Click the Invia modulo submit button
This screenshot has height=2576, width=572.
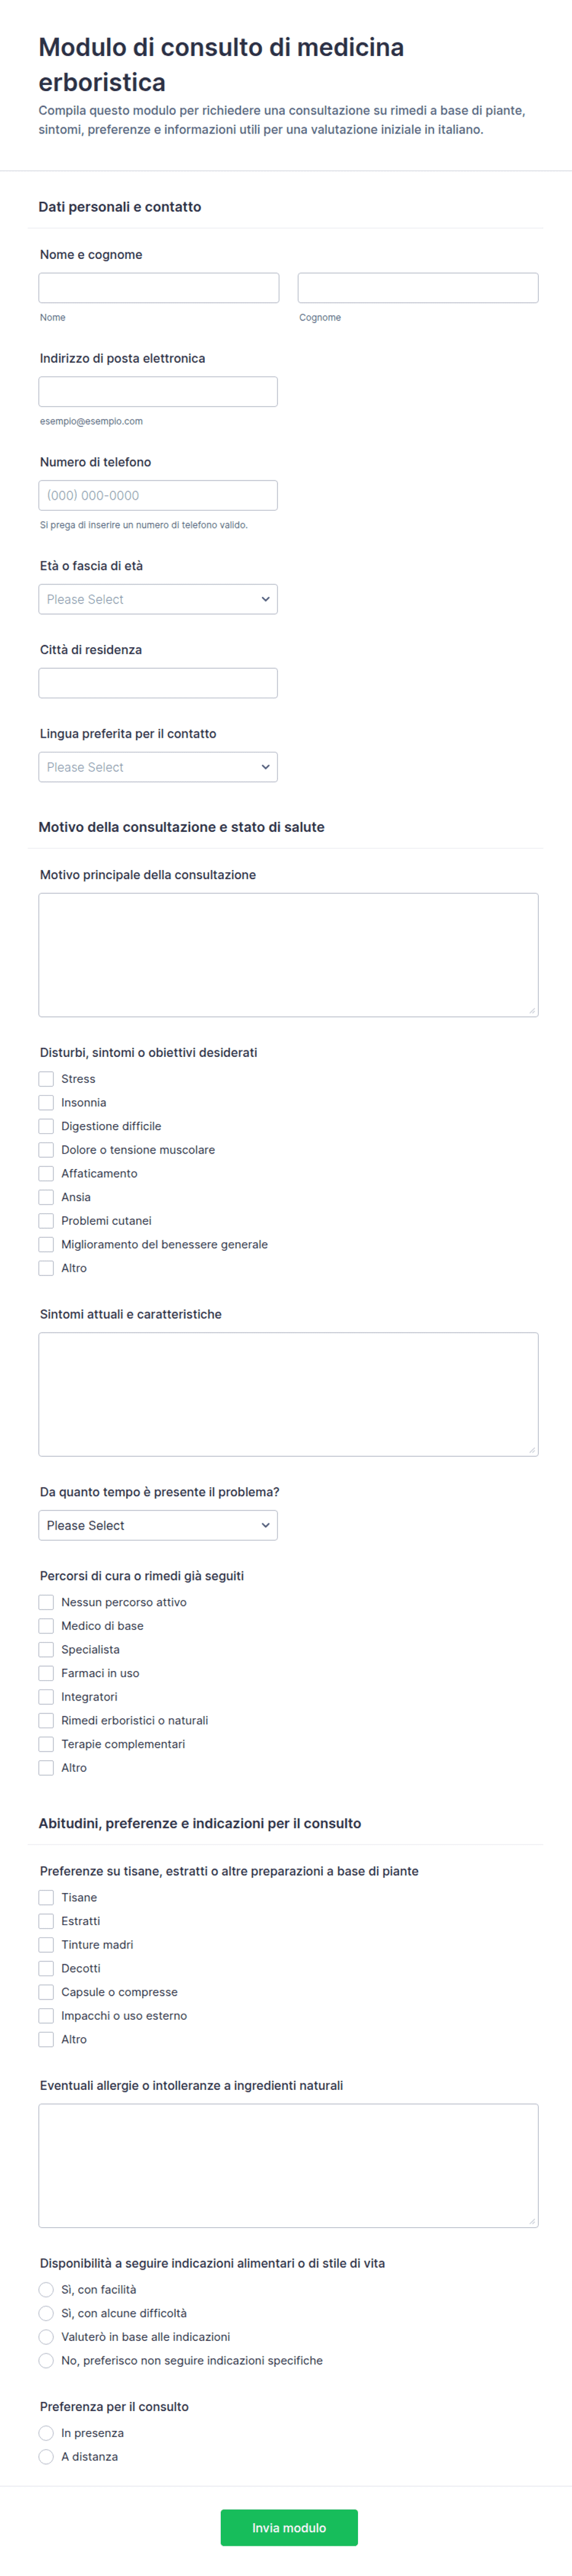tap(289, 2528)
